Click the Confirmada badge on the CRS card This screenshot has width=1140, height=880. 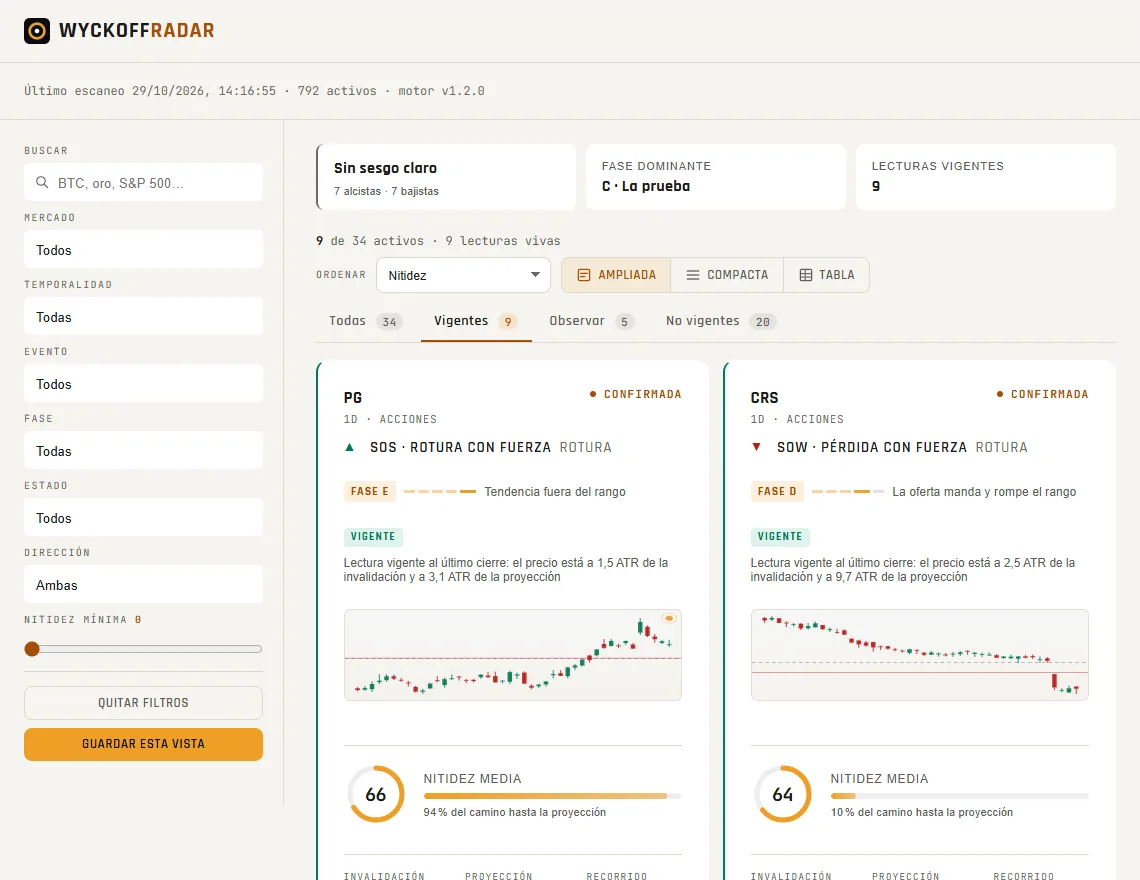1043,394
